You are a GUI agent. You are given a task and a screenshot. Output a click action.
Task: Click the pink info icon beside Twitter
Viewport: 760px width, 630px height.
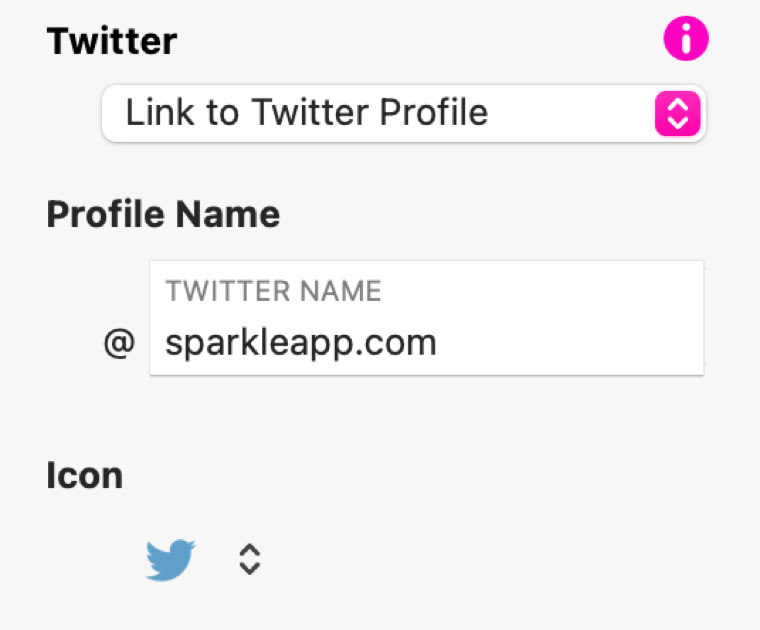coord(685,40)
